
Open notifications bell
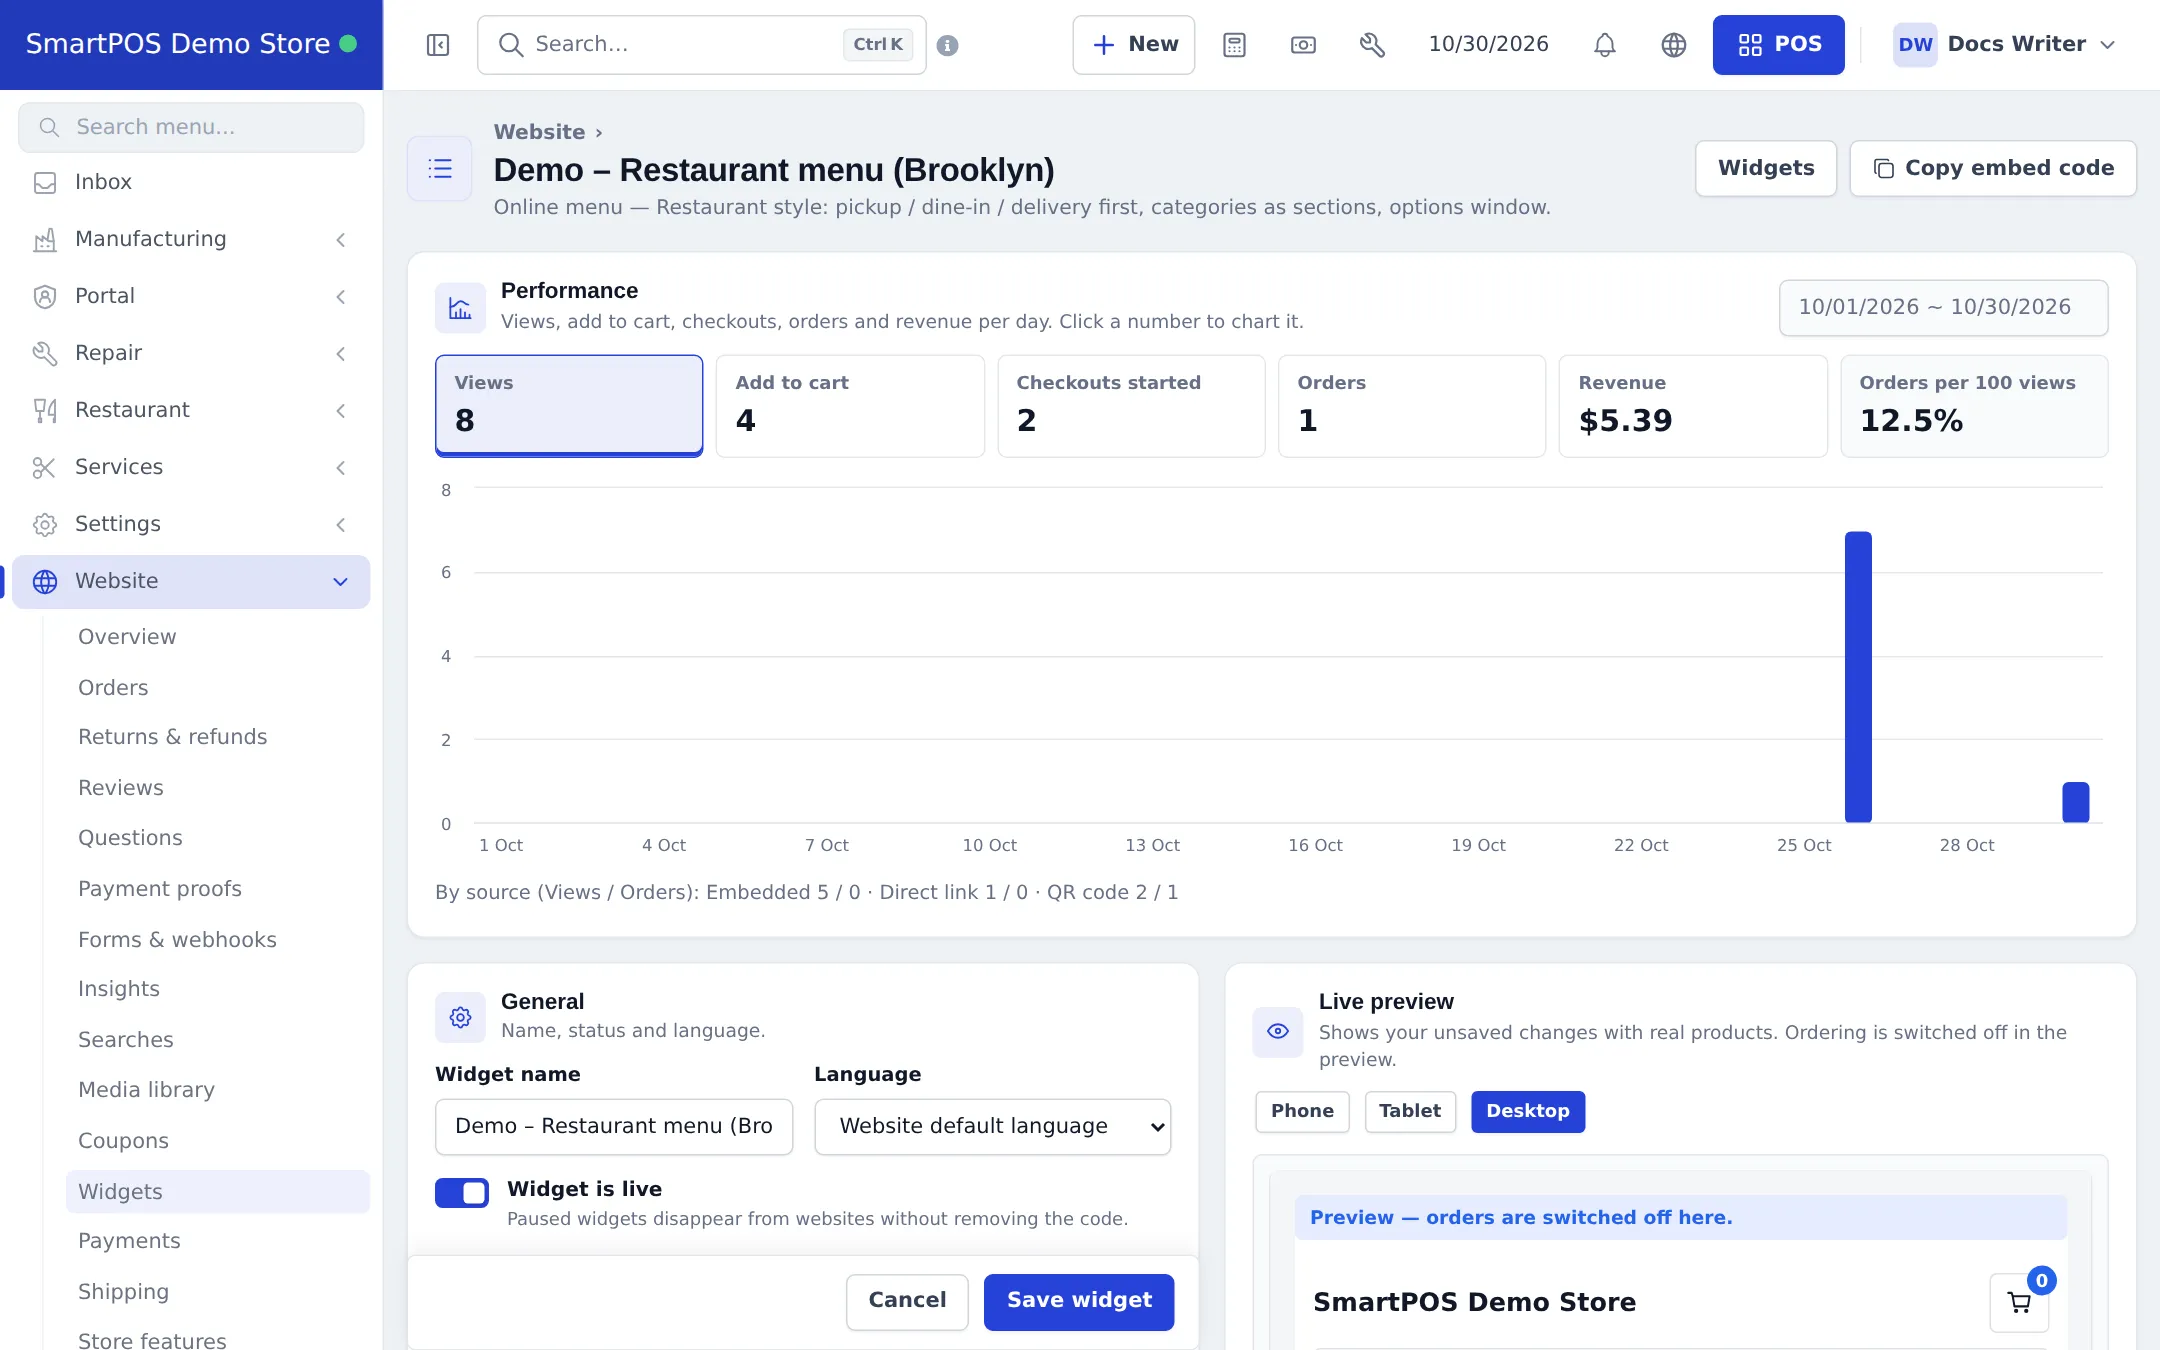click(x=1605, y=45)
